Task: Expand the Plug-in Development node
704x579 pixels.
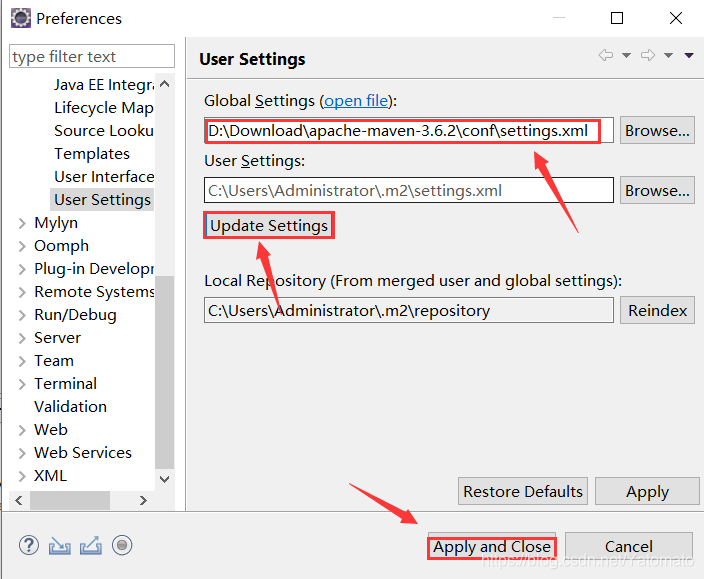Action: point(22,269)
